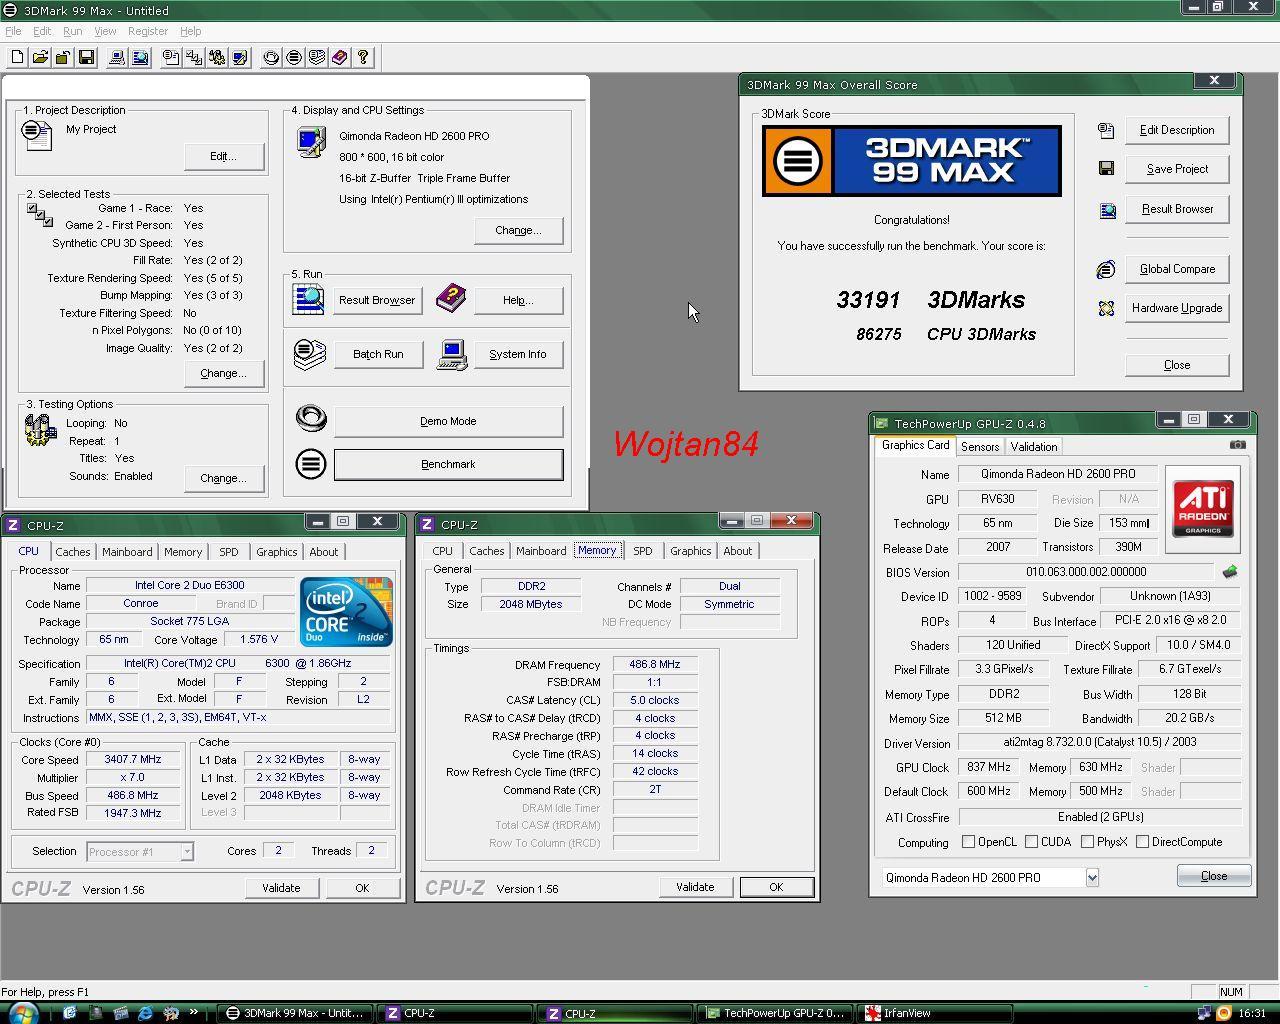Click the Demo Mode toolbar icon
The image size is (1280, 1024).
point(271,57)
